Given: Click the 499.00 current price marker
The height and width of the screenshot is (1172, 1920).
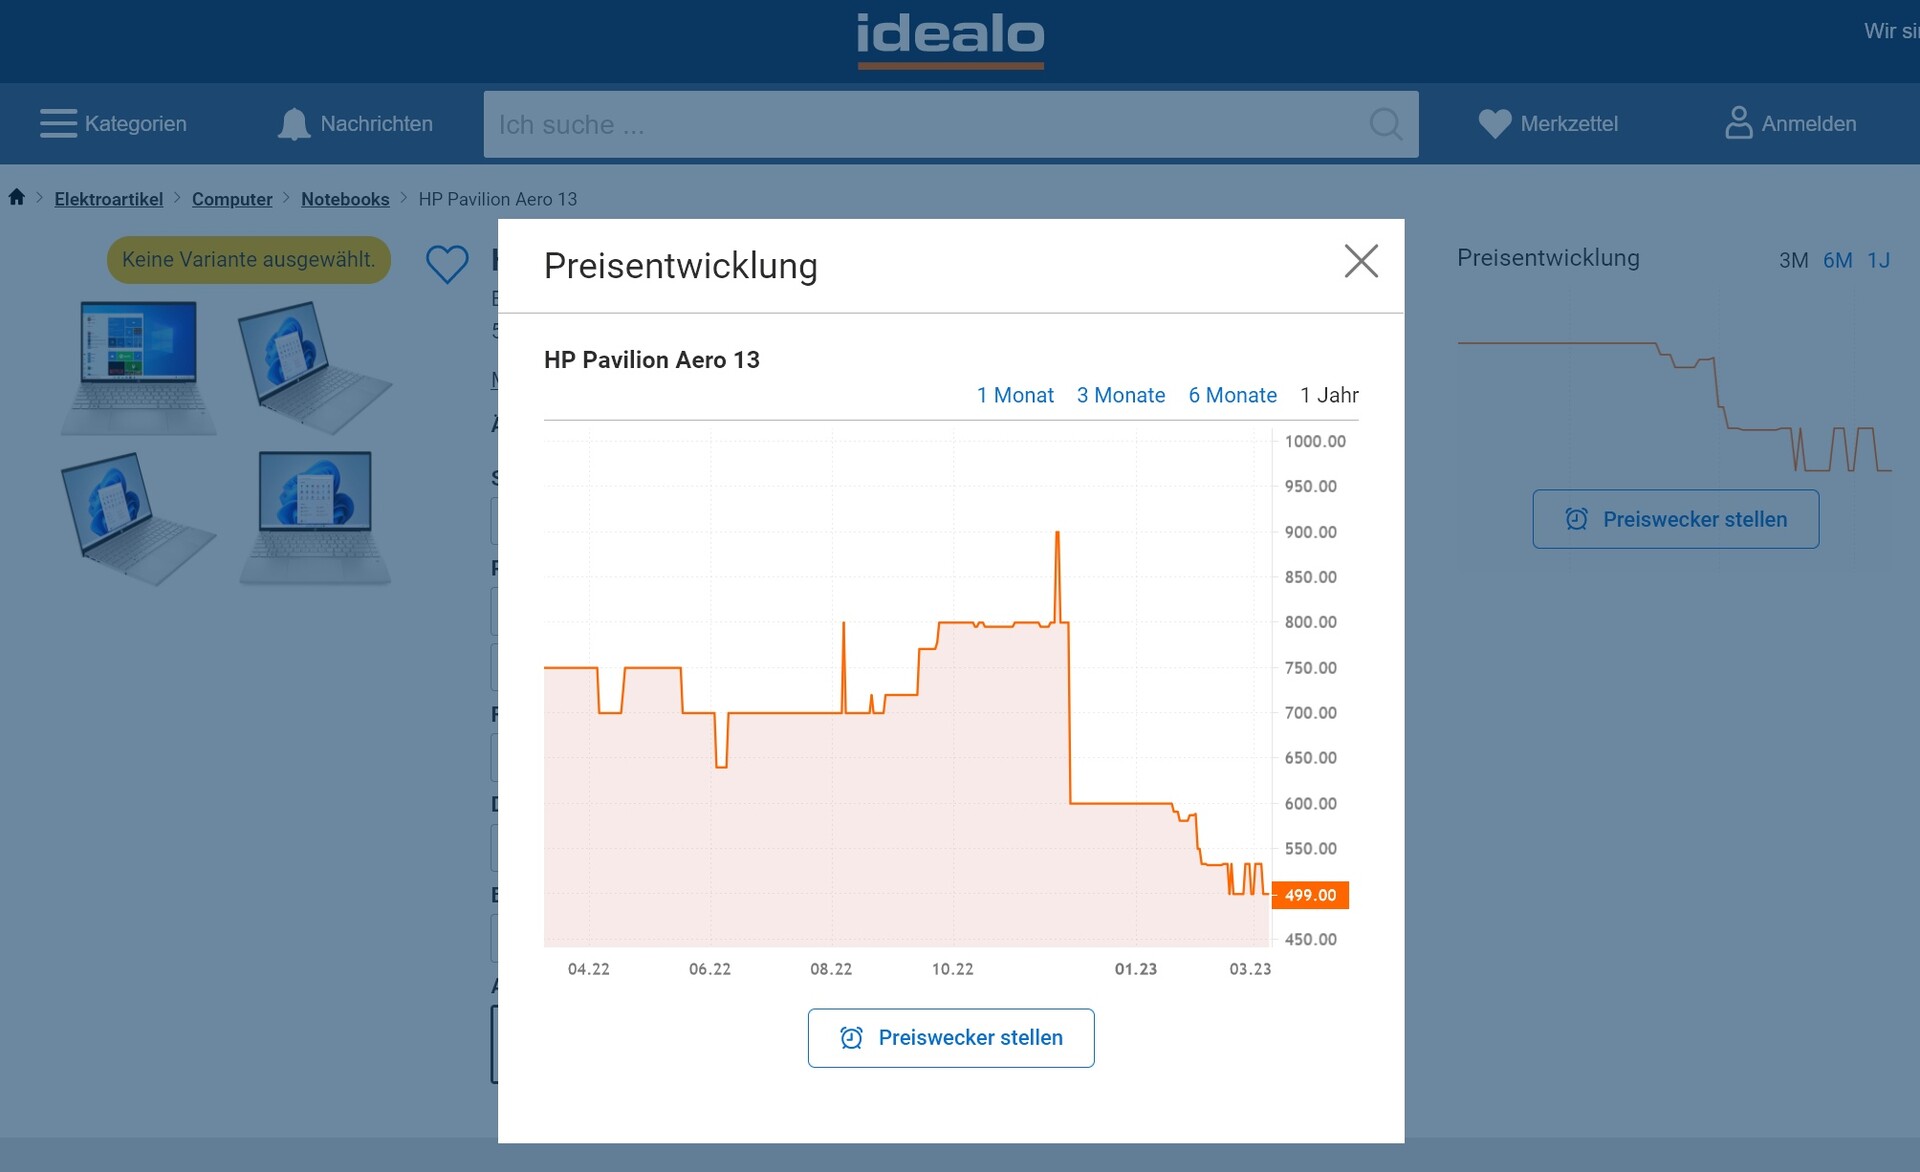Looking at the screenshot, I should tap(1310, 895).
